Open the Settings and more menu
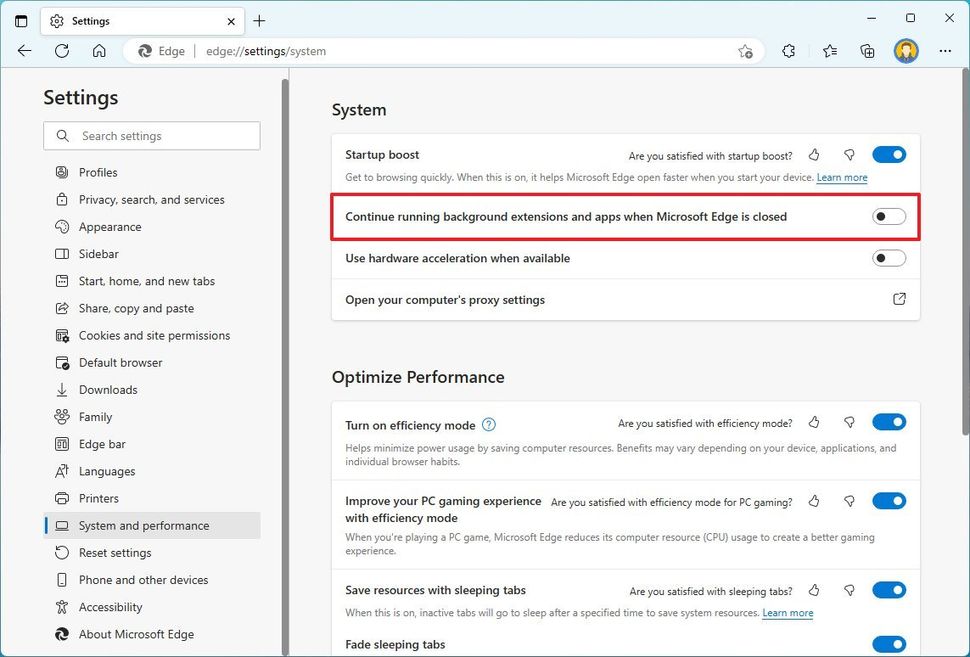The height and width of the screenshot is (657, 970). 945,50
